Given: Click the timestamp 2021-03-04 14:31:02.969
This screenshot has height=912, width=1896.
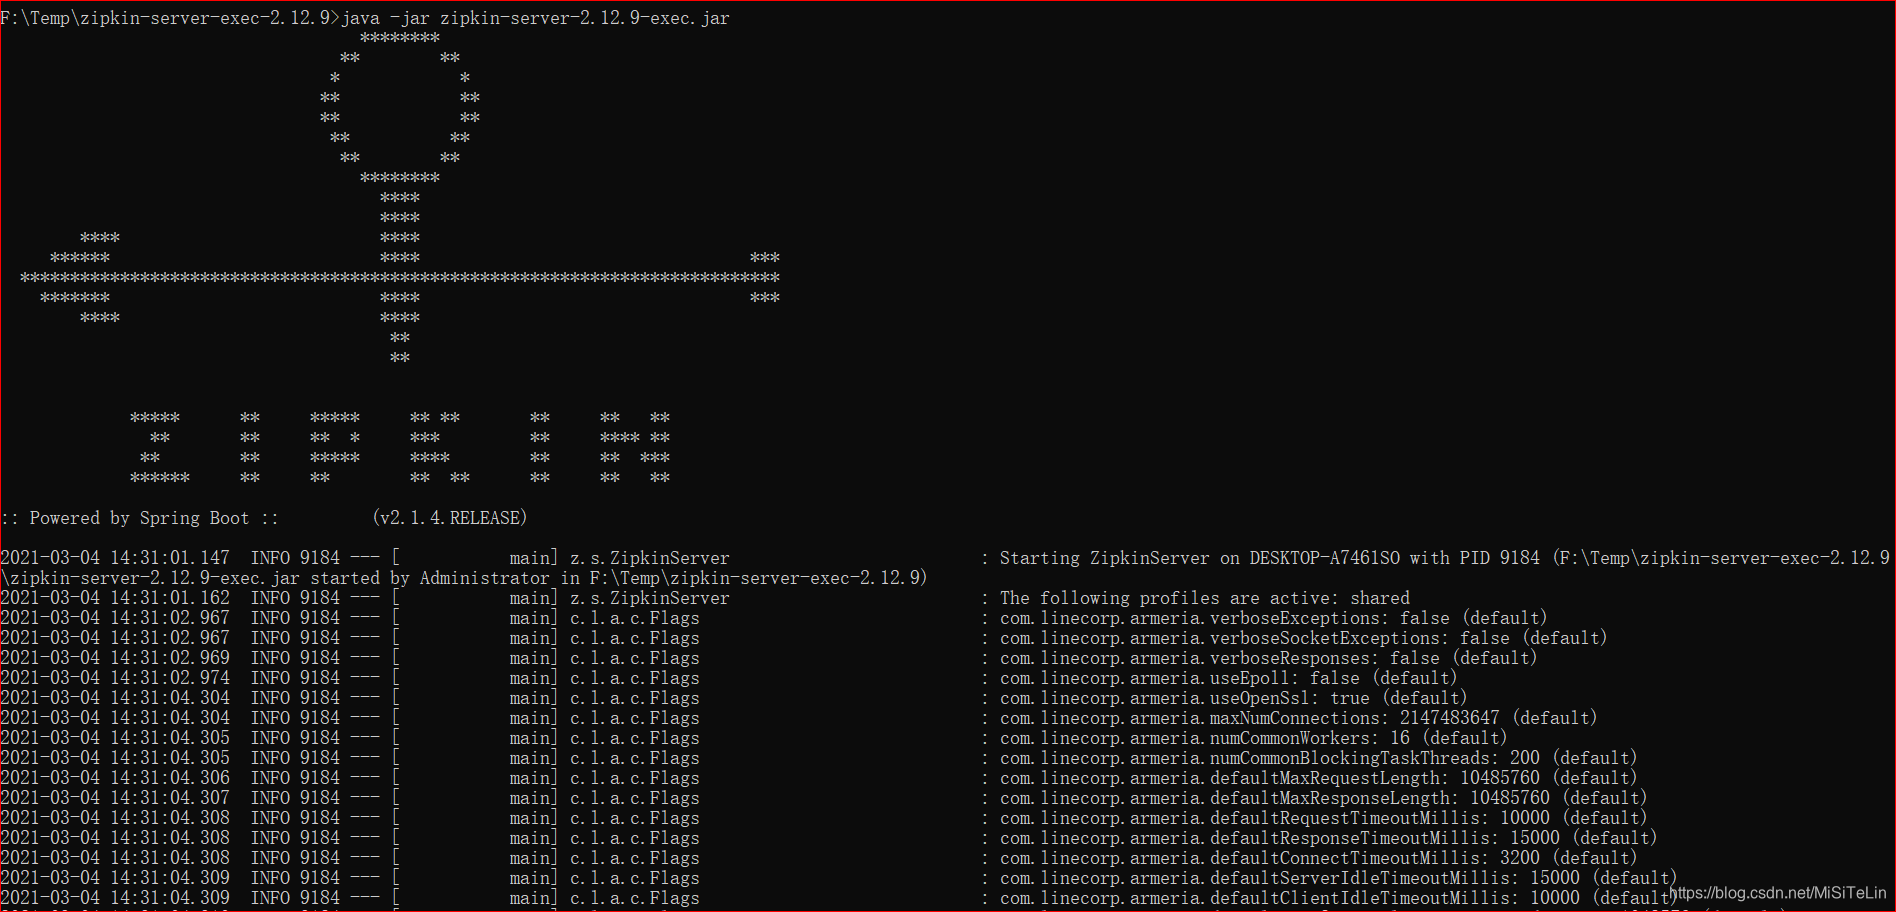Looking at the screenshot, I should (115, 658).
